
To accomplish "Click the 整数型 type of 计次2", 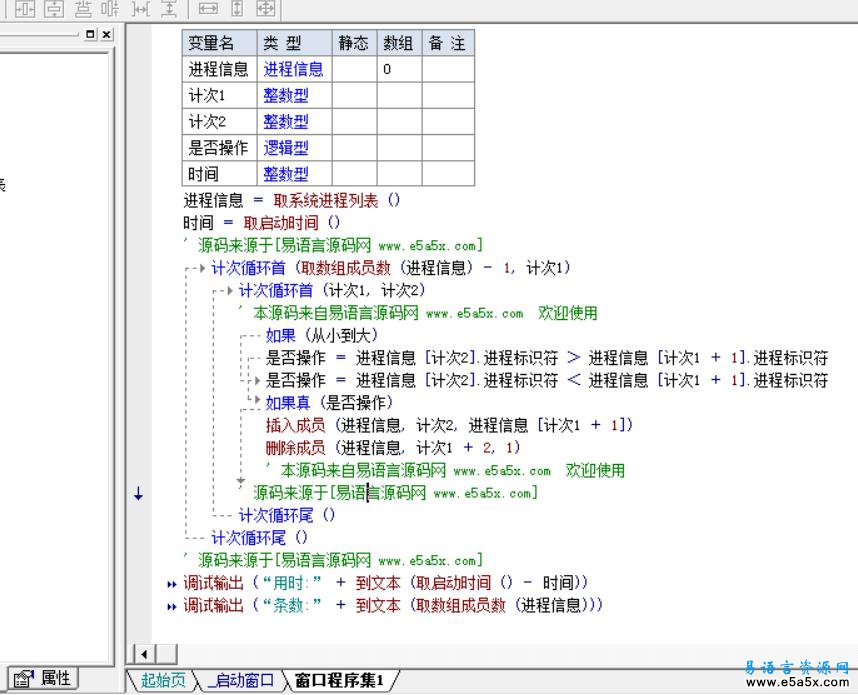I will click(x=286, y=121).
